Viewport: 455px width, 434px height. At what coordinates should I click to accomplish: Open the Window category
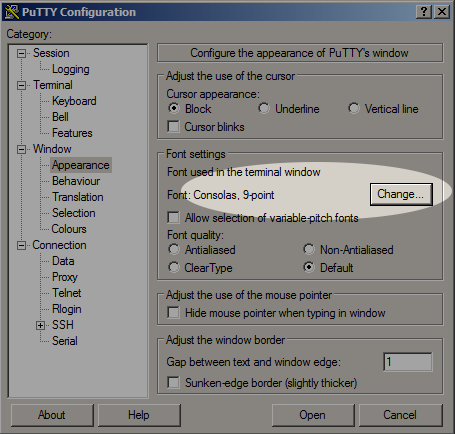tap(52, 149)
